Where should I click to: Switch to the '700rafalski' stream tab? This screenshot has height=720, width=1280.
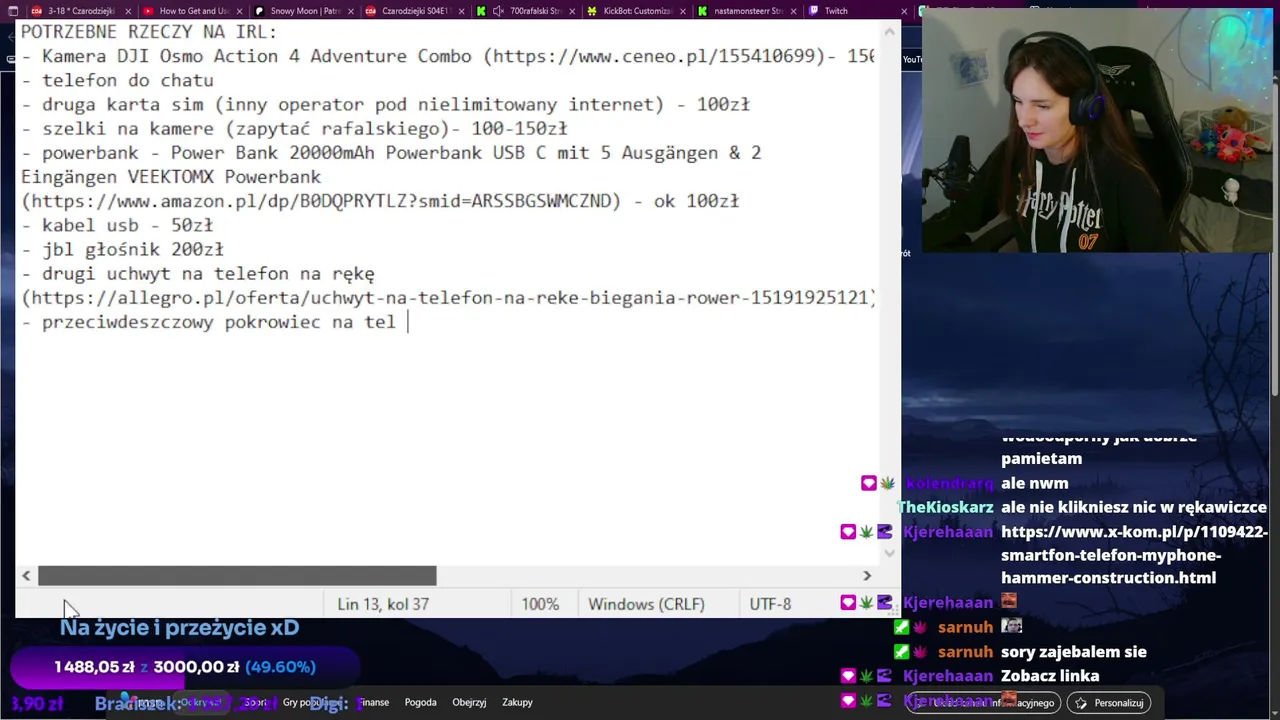(x=525, y=11)
